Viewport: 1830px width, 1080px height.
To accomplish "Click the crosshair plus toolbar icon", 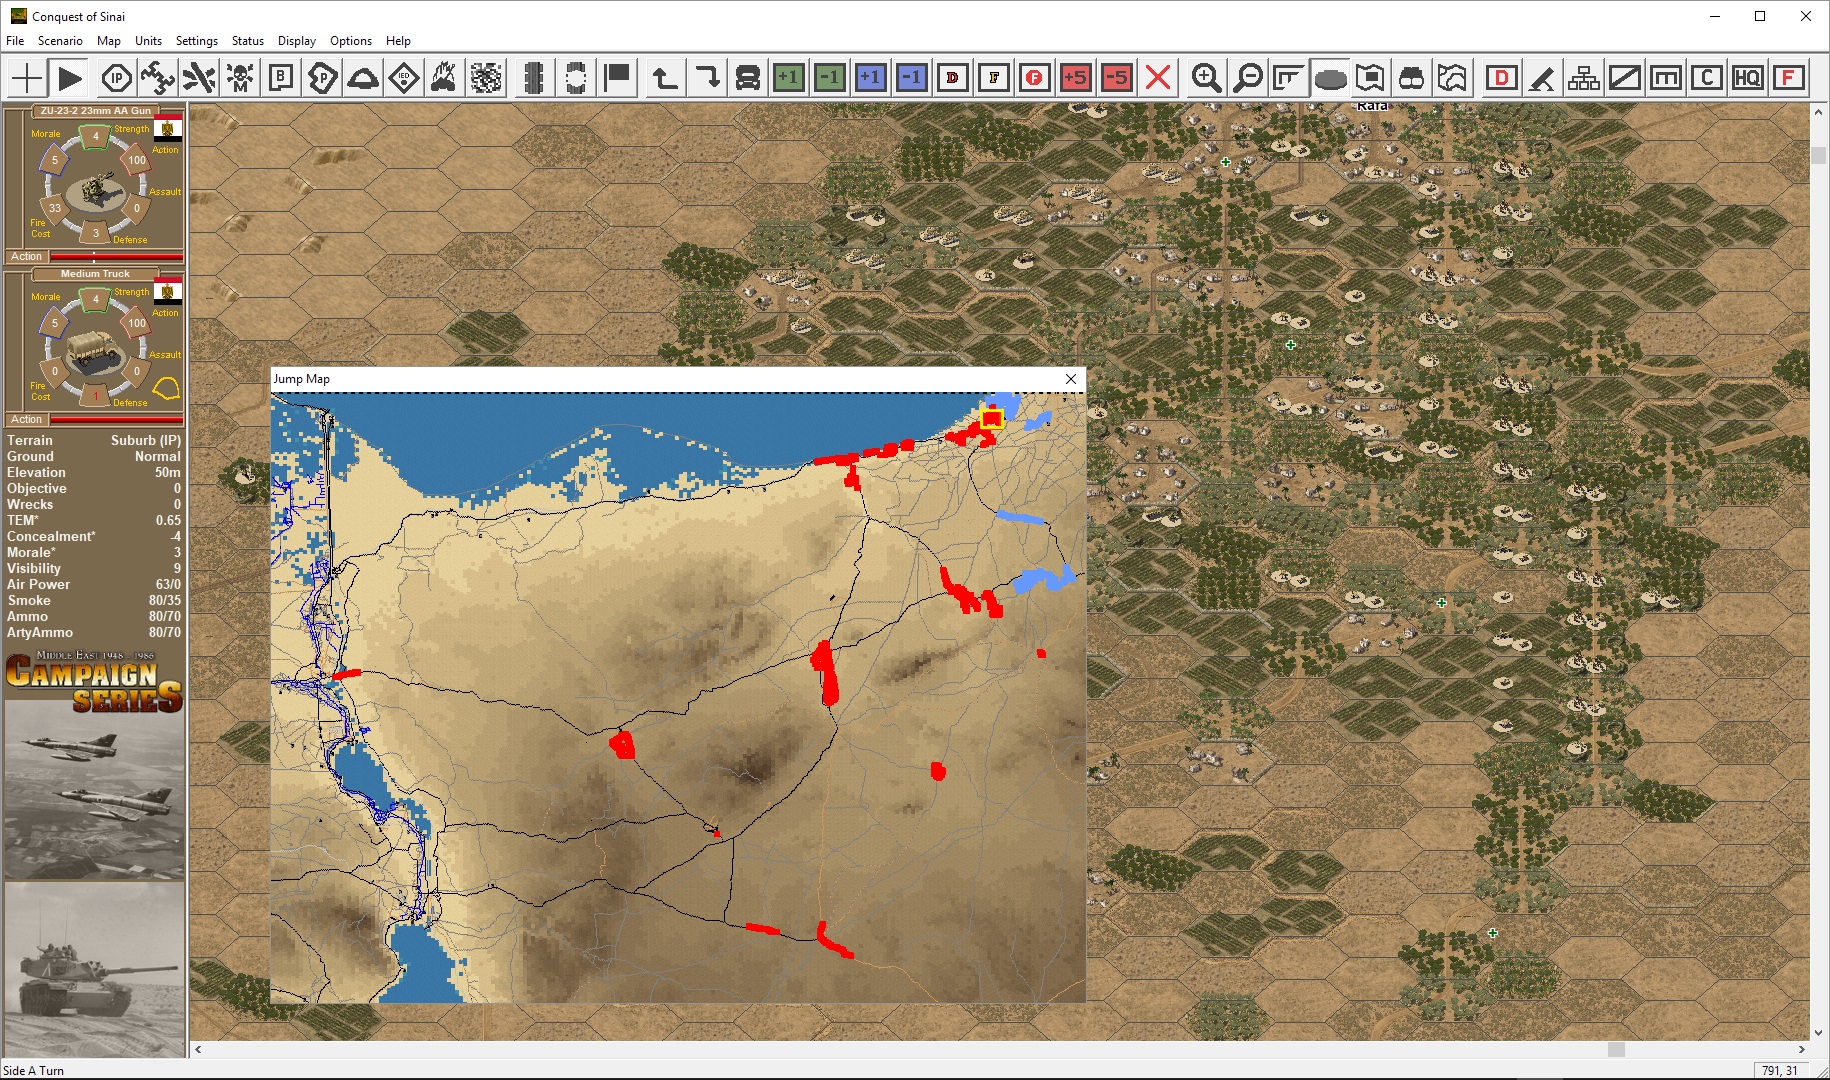I will point(28,77).
